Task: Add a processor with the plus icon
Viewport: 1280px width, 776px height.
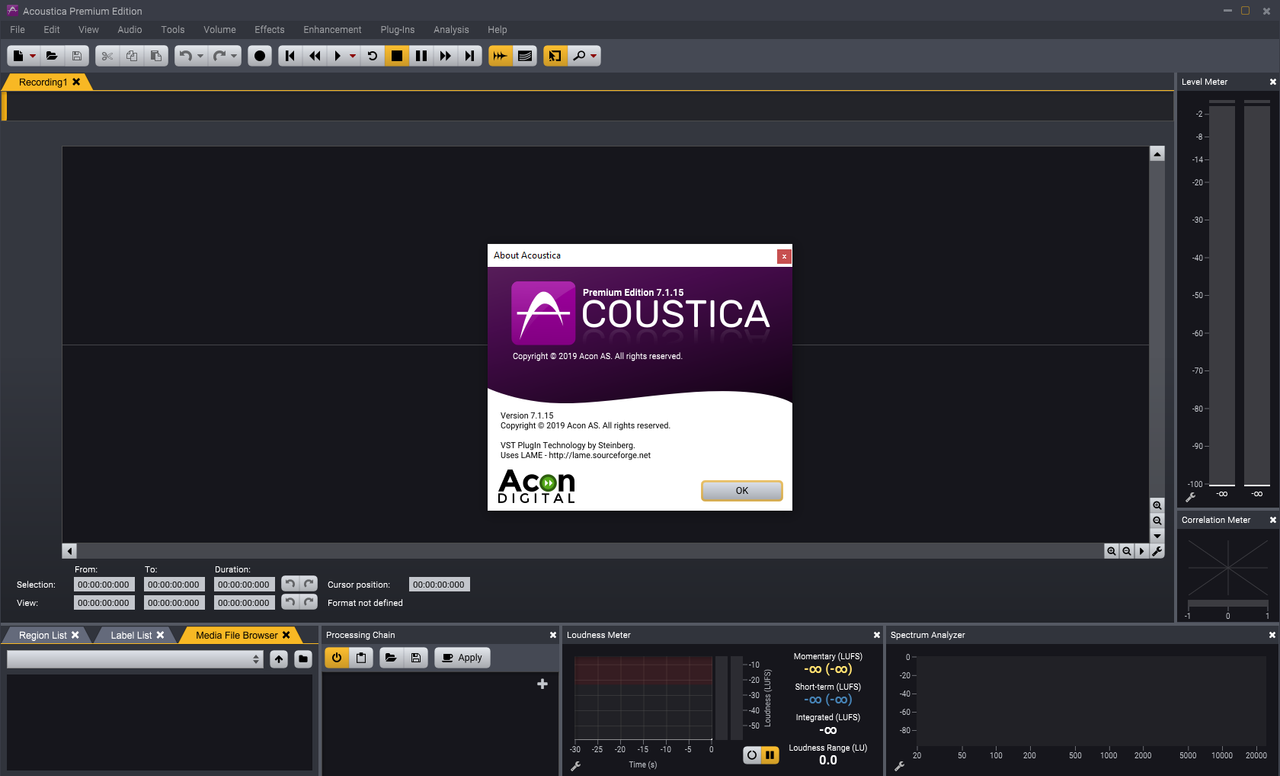Action: tap(543, 684)
